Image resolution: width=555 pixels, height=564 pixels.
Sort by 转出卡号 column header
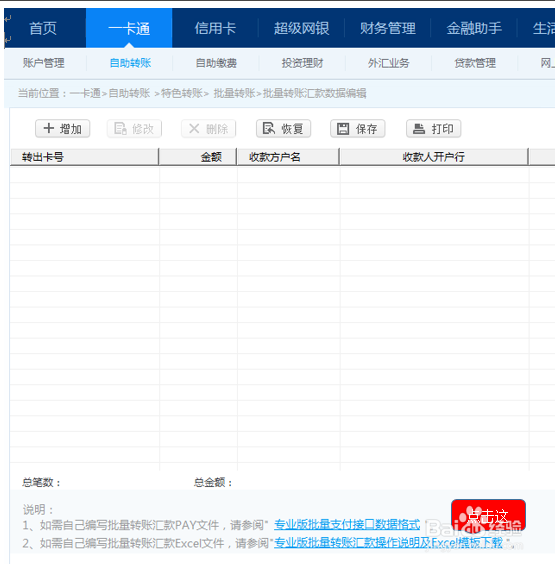click(x=85, y=157)
